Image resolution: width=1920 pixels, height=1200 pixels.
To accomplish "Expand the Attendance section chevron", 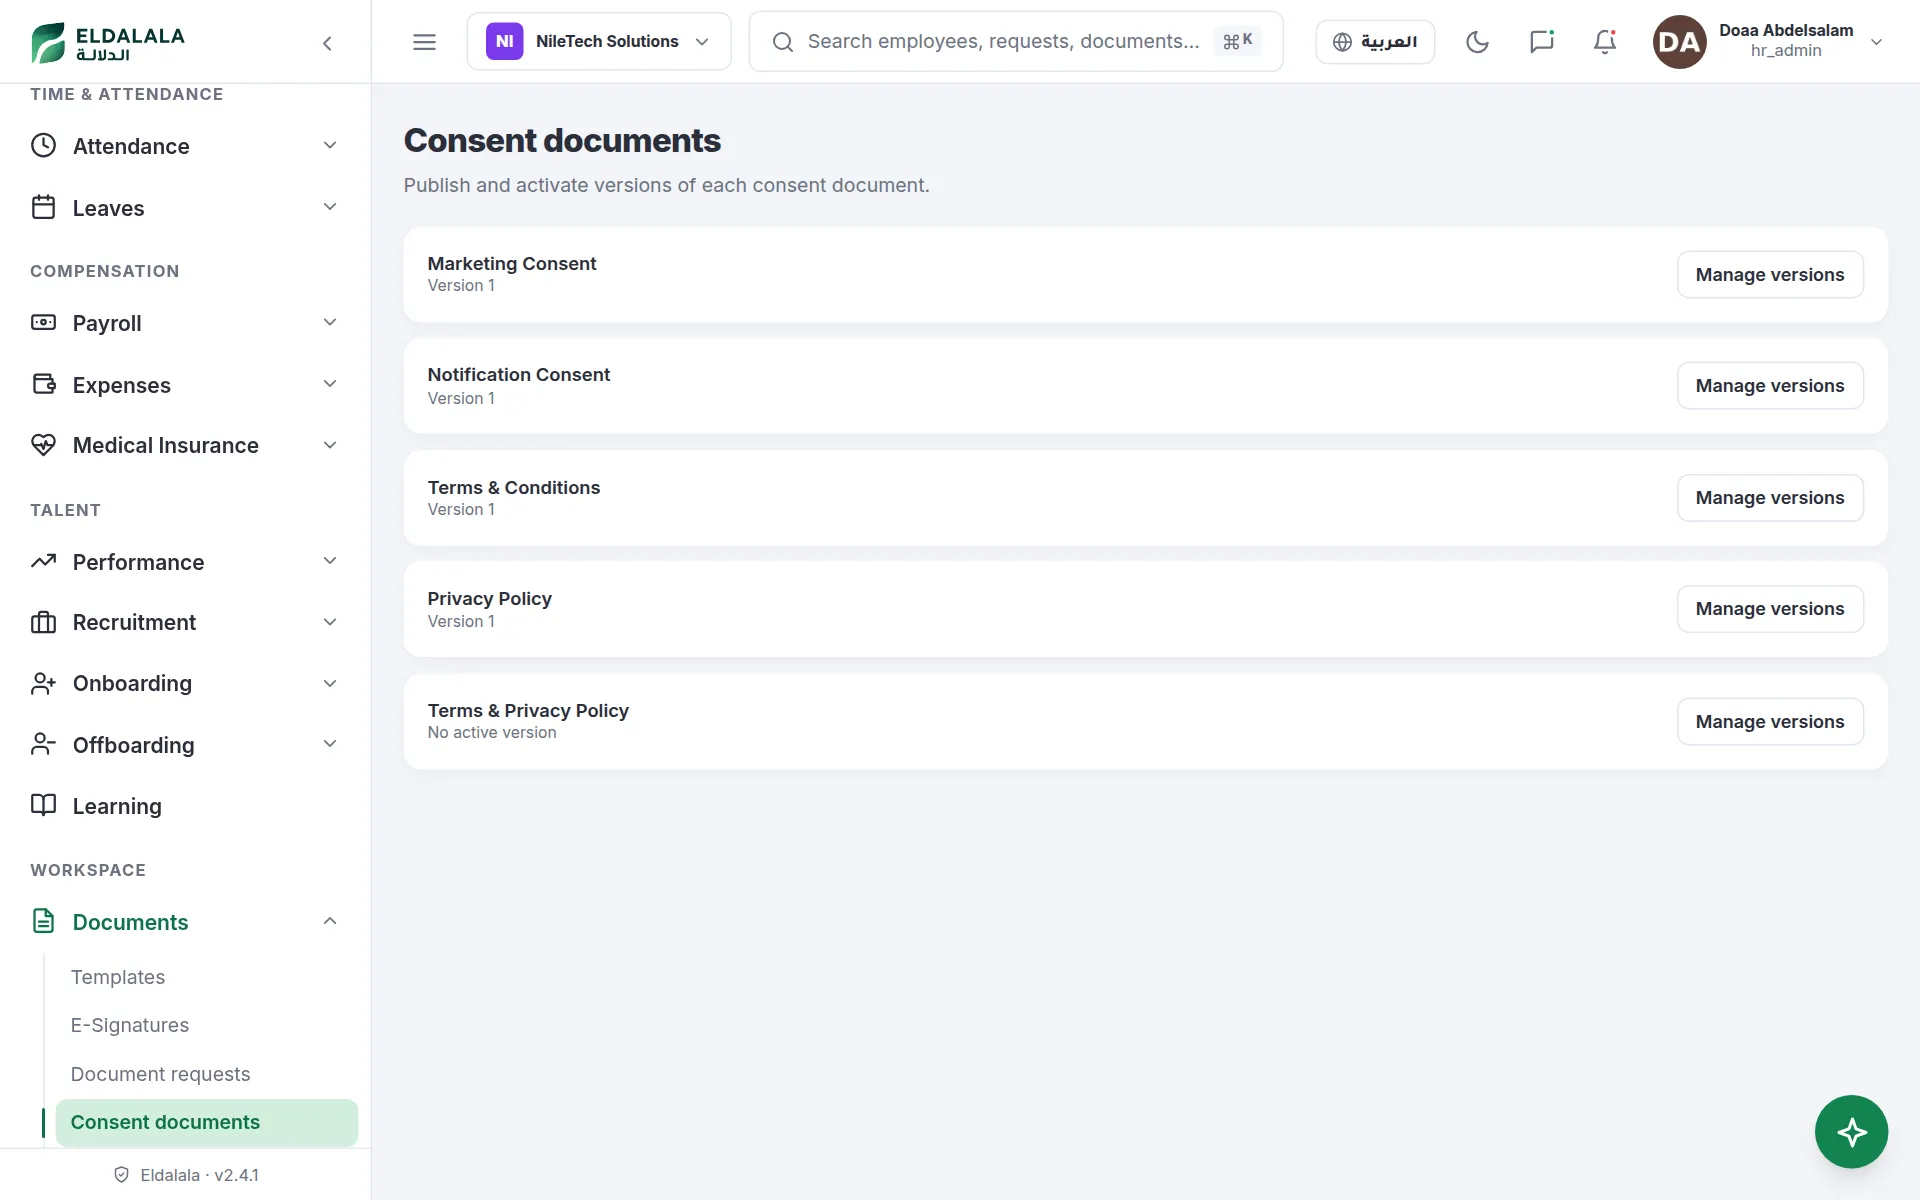I will [330, 146].
